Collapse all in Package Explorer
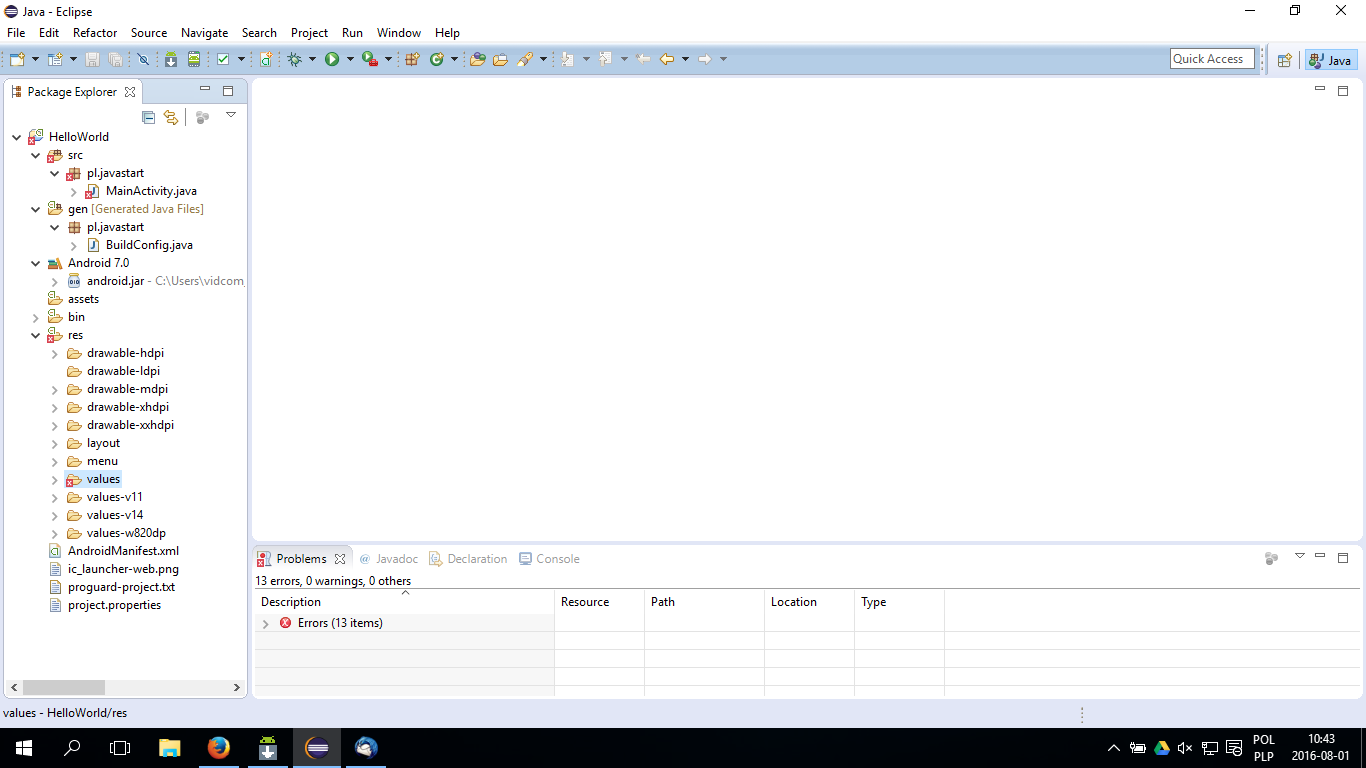 pos(148,117)
